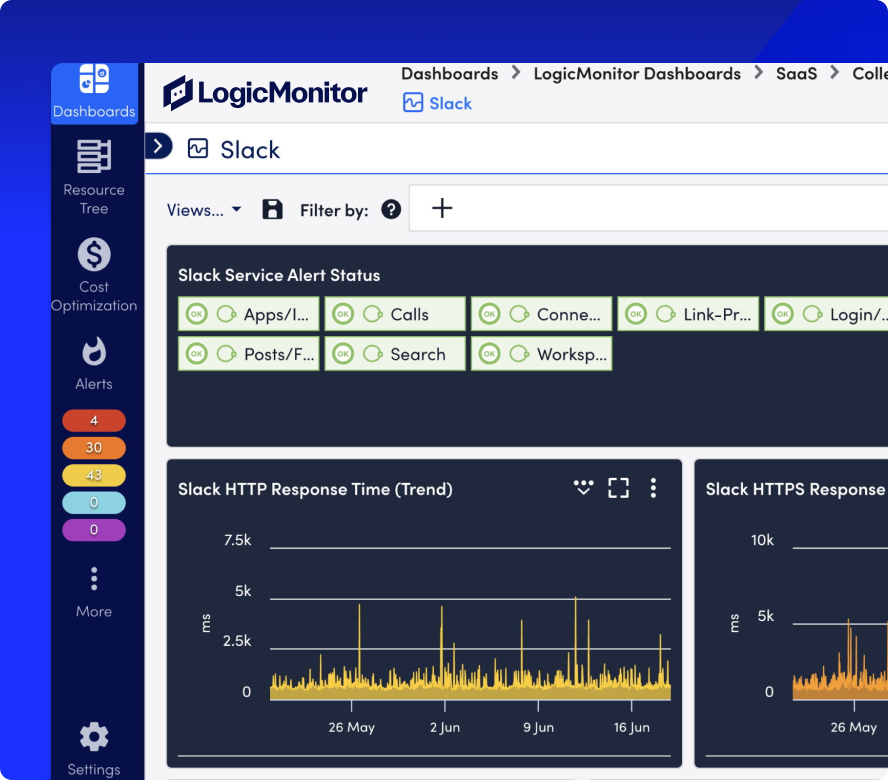The width and height of the screenshot is (888, 780).
Task: Show the 30 error alerts badge
Action: 94,447
